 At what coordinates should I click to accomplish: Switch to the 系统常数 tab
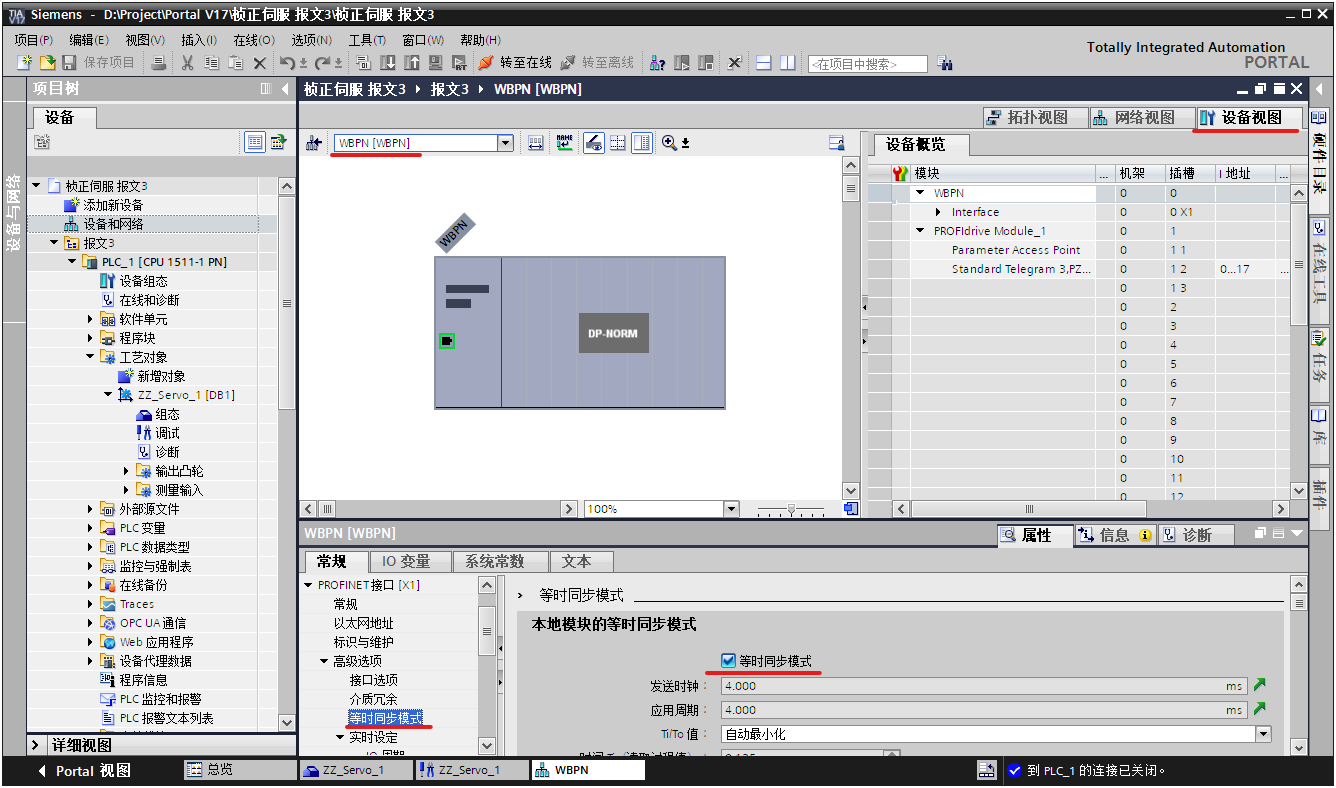pyautogui.click(x=502, y=562)
